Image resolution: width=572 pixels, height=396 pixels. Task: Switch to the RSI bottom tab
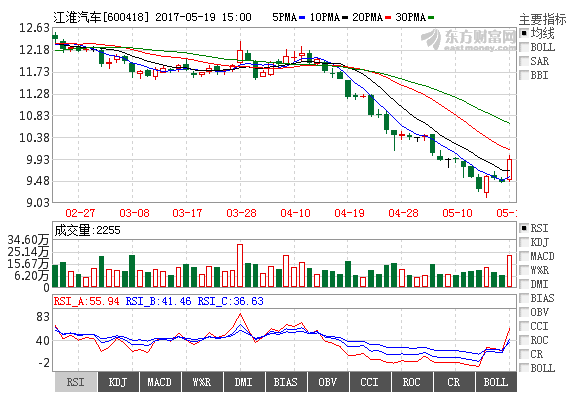click(76, 382)
